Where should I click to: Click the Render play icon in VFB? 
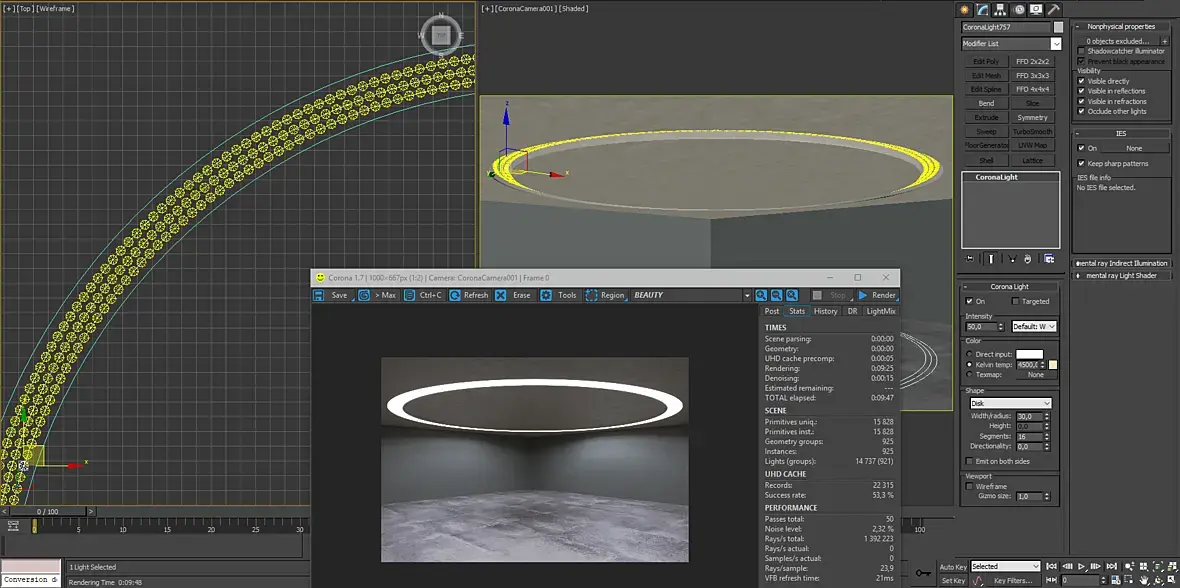(x=863, y=295)
